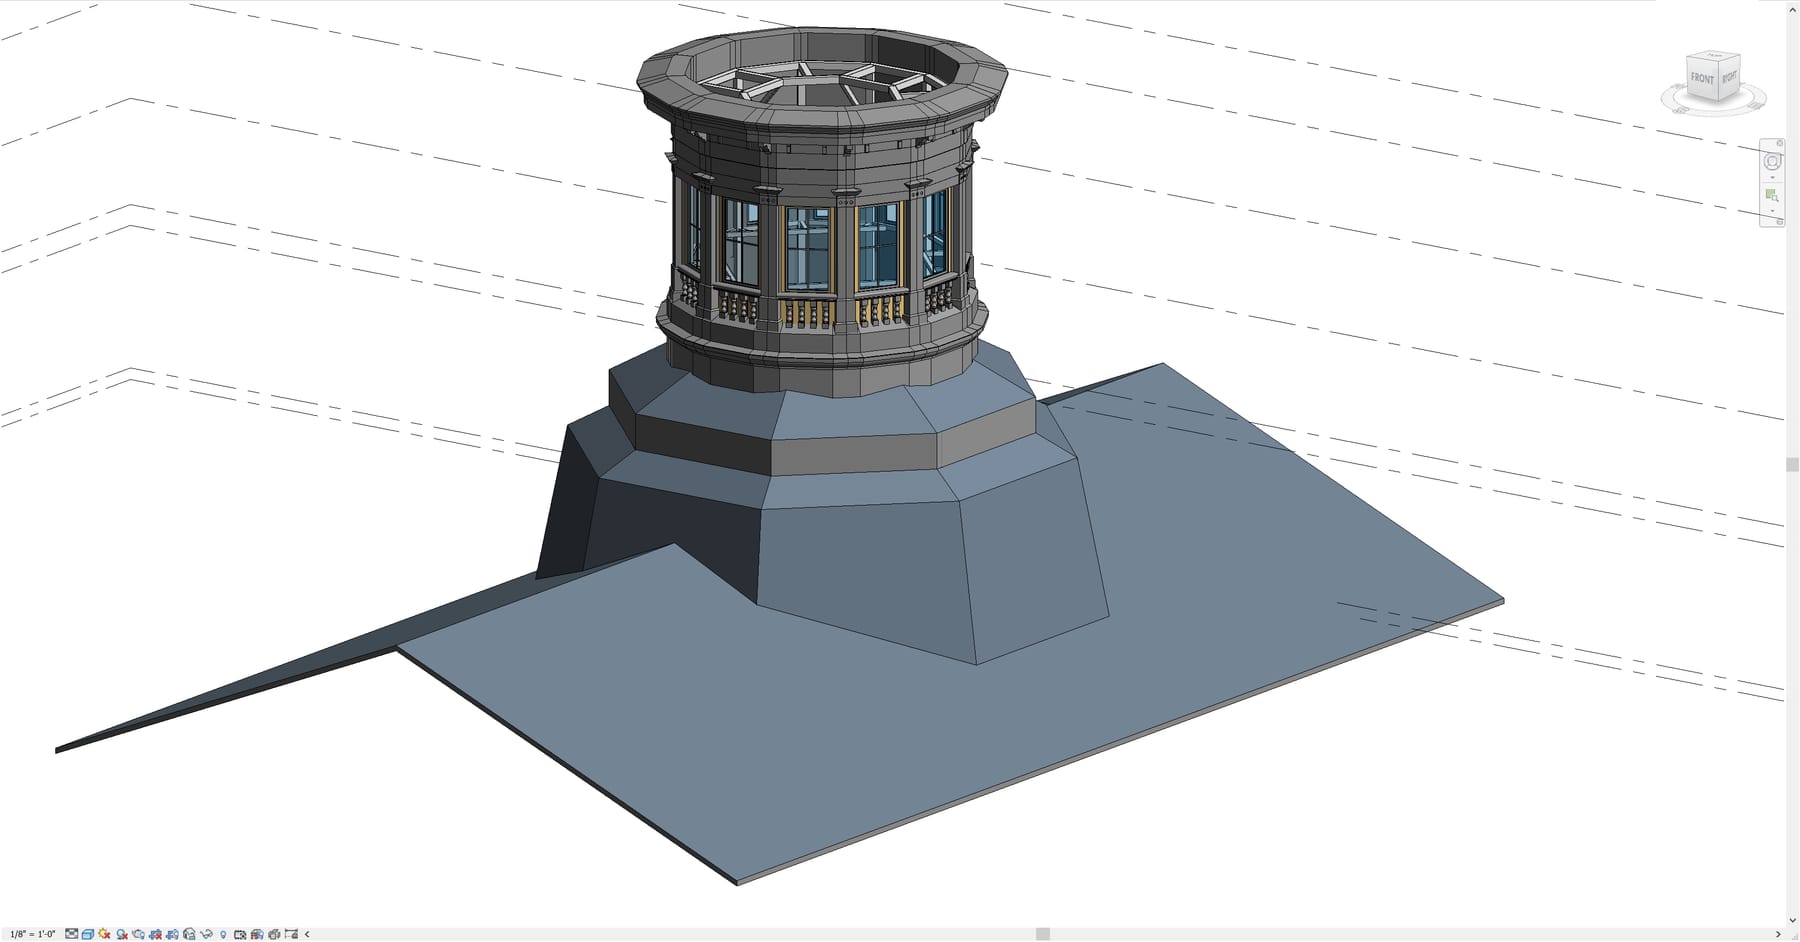This screenshot has height=942, width=1800.
Task: Open the Steering Wheel on navigation bar
Action: 1772,161
